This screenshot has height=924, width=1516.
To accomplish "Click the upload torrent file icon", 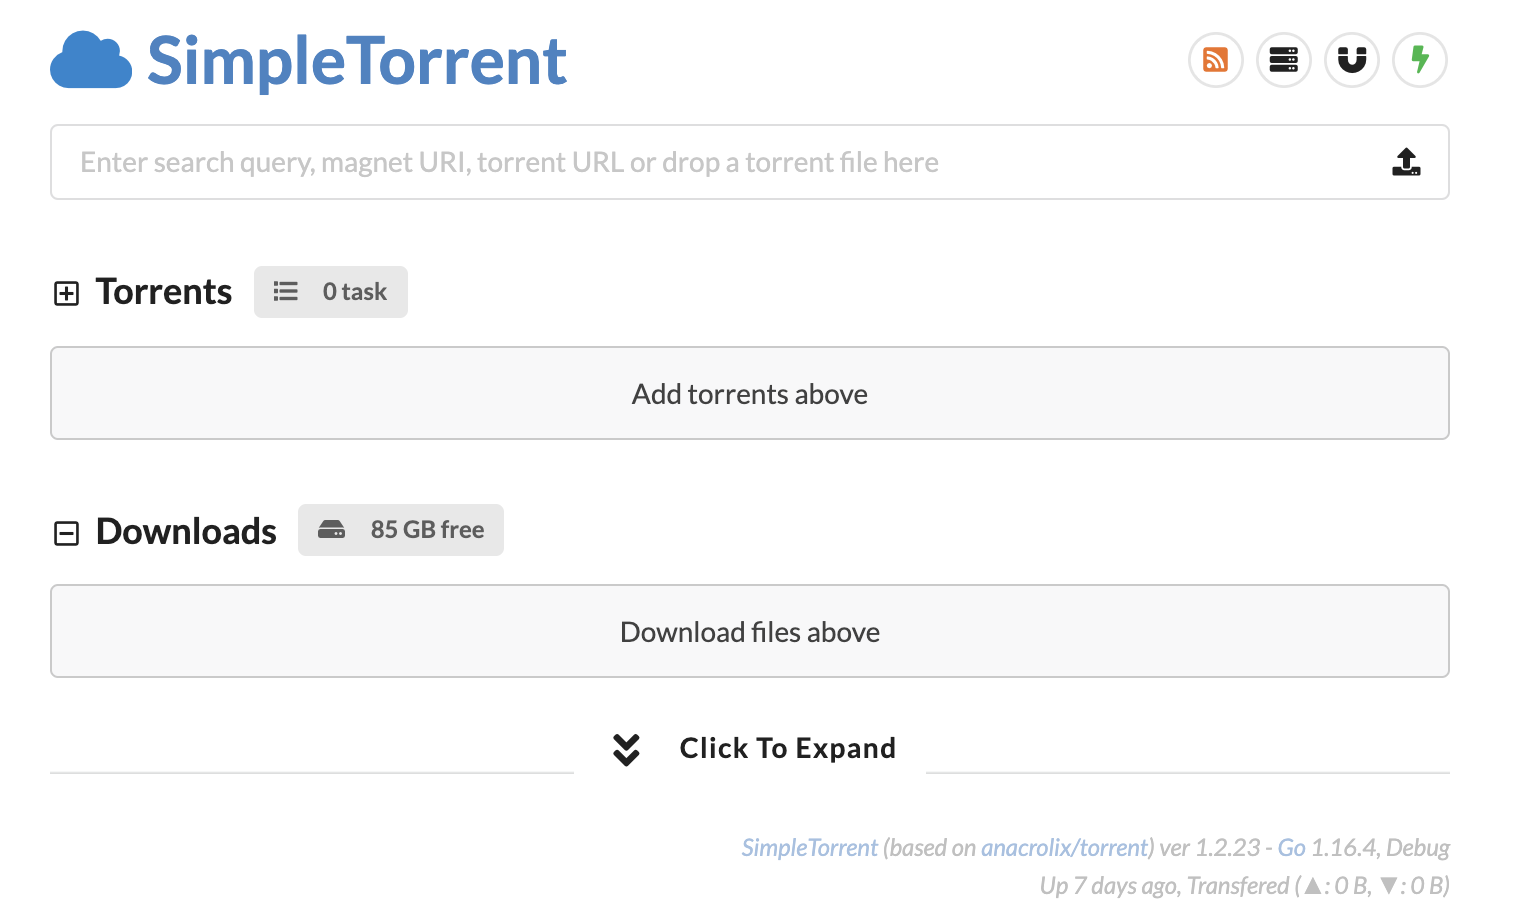I will (x=1406, y=162).
